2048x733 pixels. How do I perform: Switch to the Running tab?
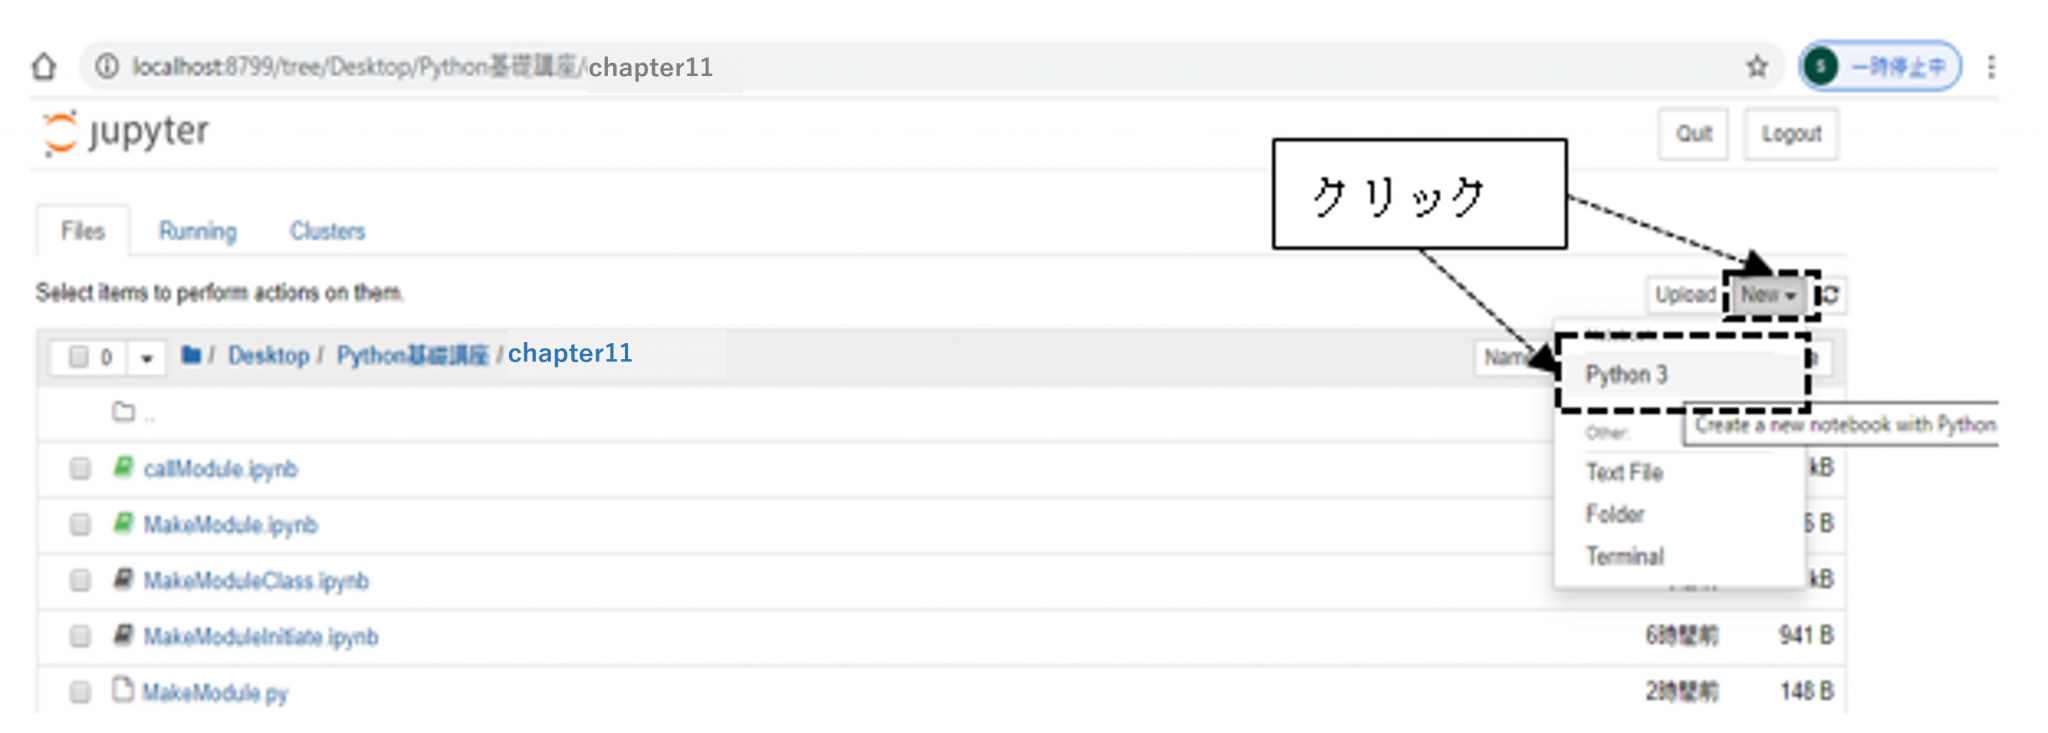tap(197, 232)
